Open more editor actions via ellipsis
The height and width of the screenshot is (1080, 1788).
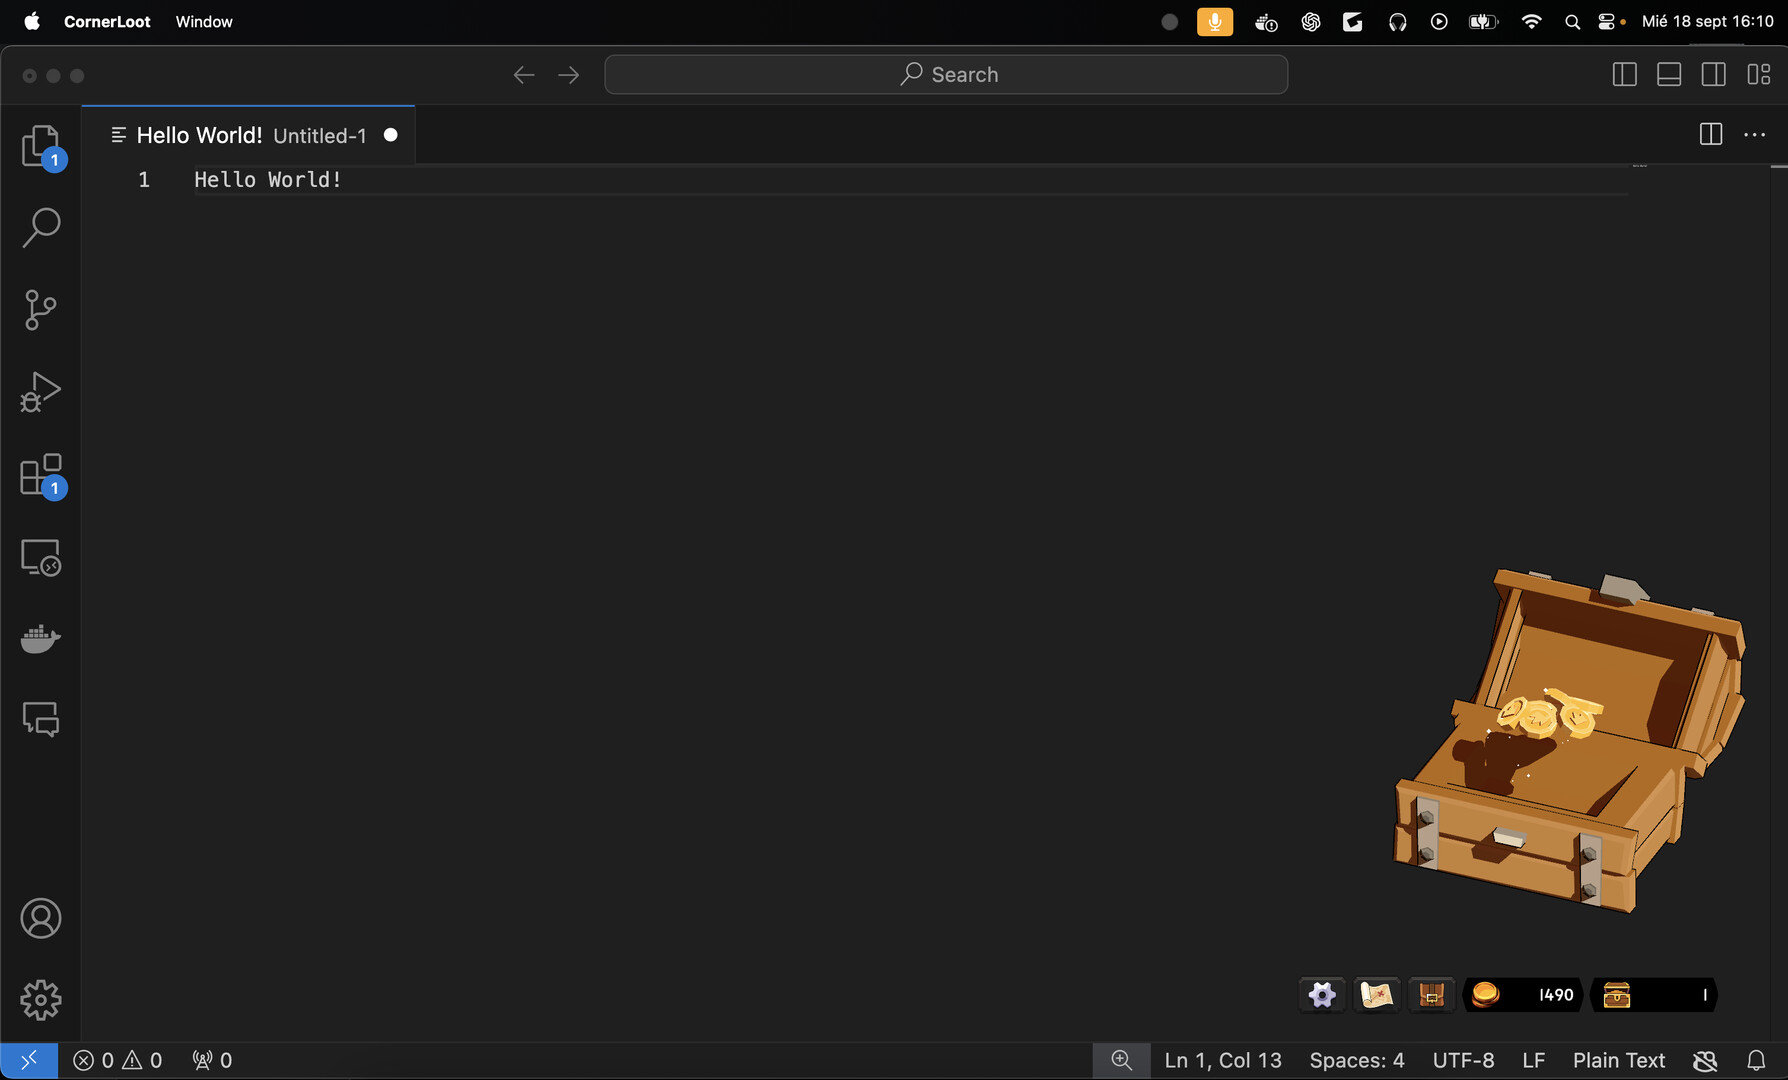(x=1756, y=135)
